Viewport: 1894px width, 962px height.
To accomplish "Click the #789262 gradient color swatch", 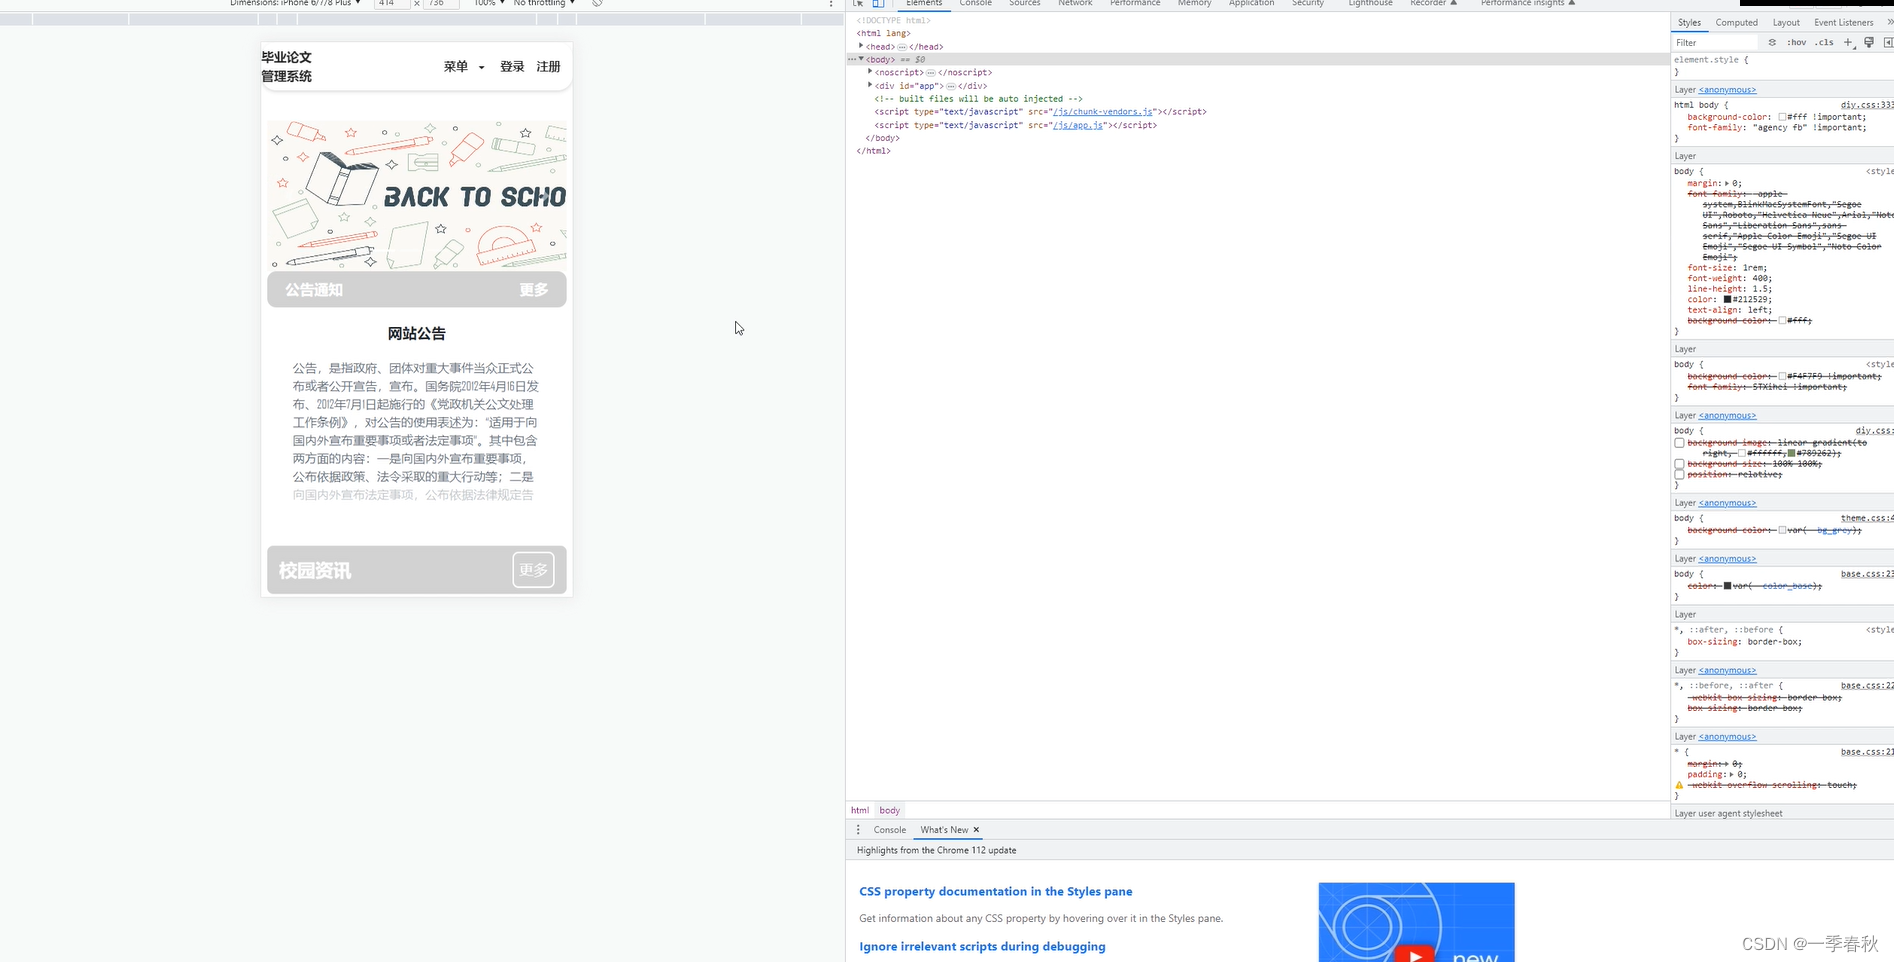I will point(1791,453).
